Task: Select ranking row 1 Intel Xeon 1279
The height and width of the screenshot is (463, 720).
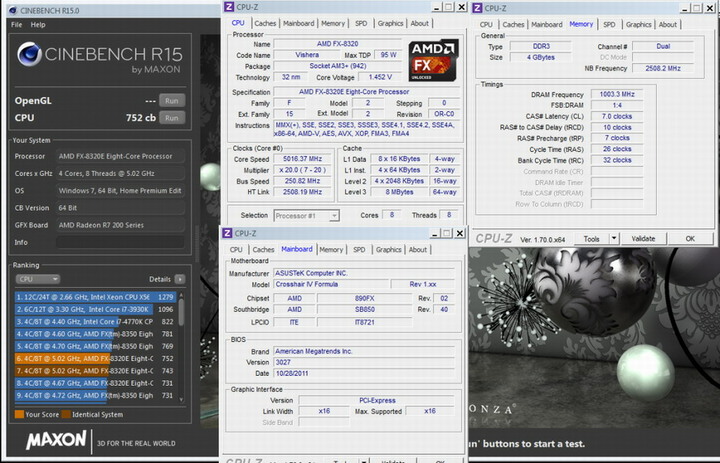Action: coord(95,297)
